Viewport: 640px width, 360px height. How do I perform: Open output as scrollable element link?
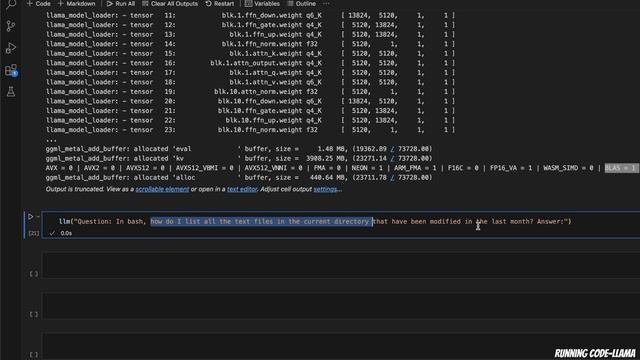click(x=162, y=189)
